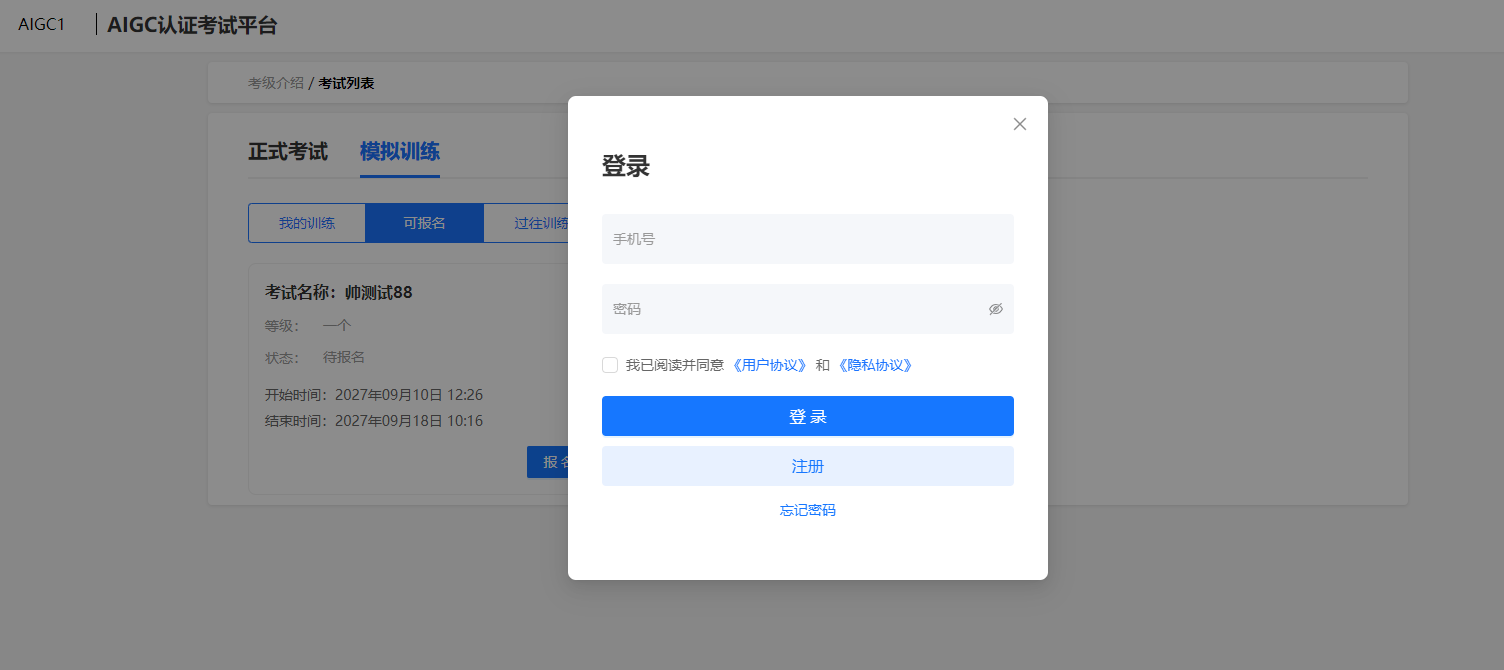Click the 登录 dialog heading
The height and width of the screenshot is (670, 1504).
pyautogui.click(x=626, y=166)
